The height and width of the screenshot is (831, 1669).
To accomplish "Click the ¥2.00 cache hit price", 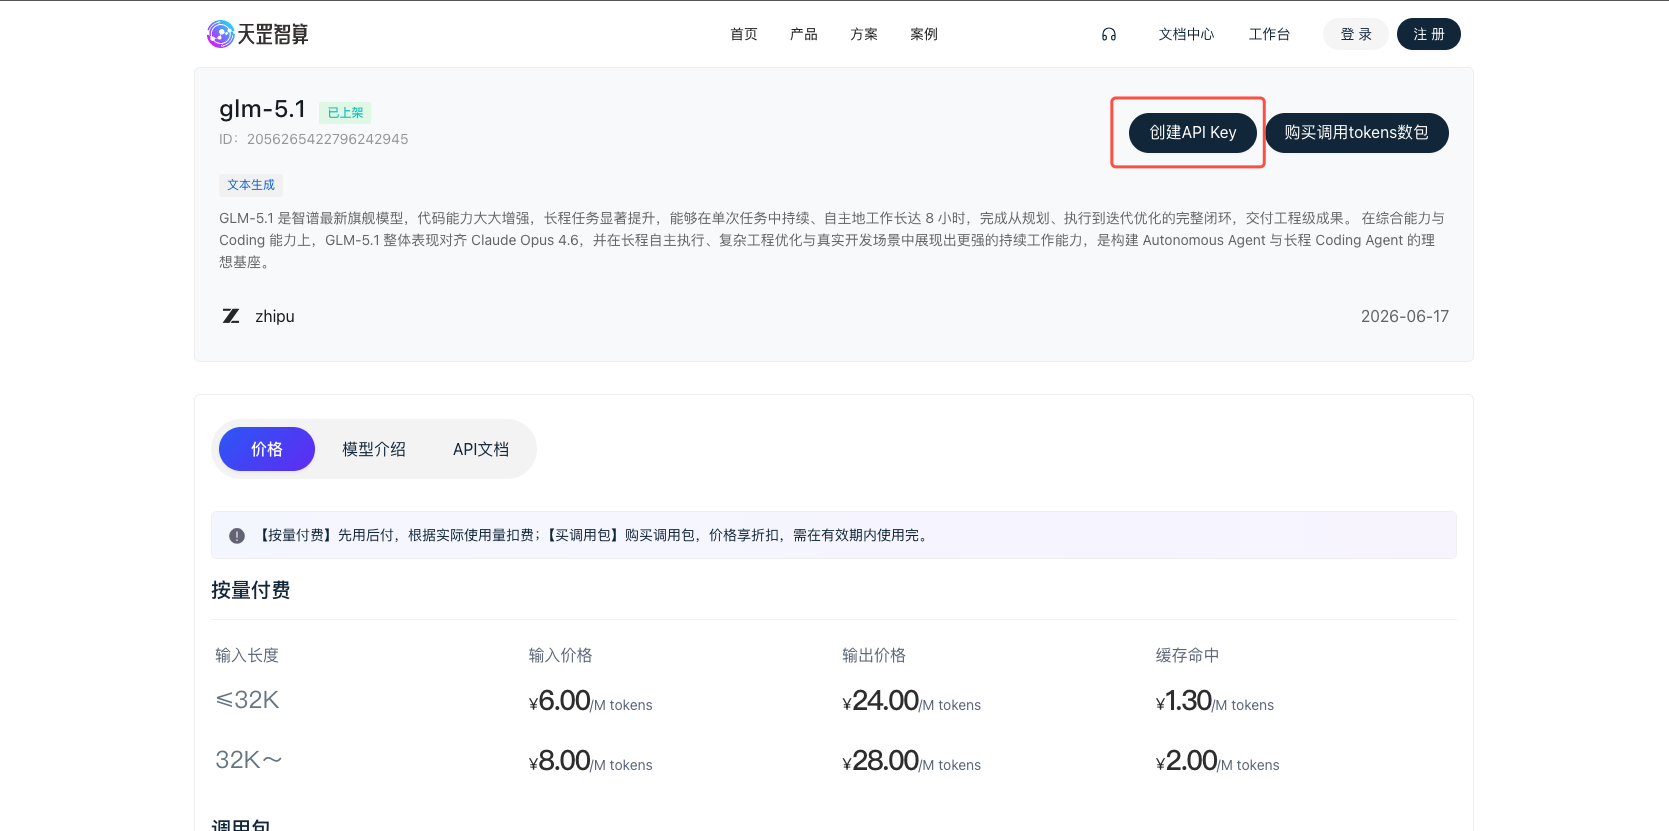I will click(x=1218, y=761).
